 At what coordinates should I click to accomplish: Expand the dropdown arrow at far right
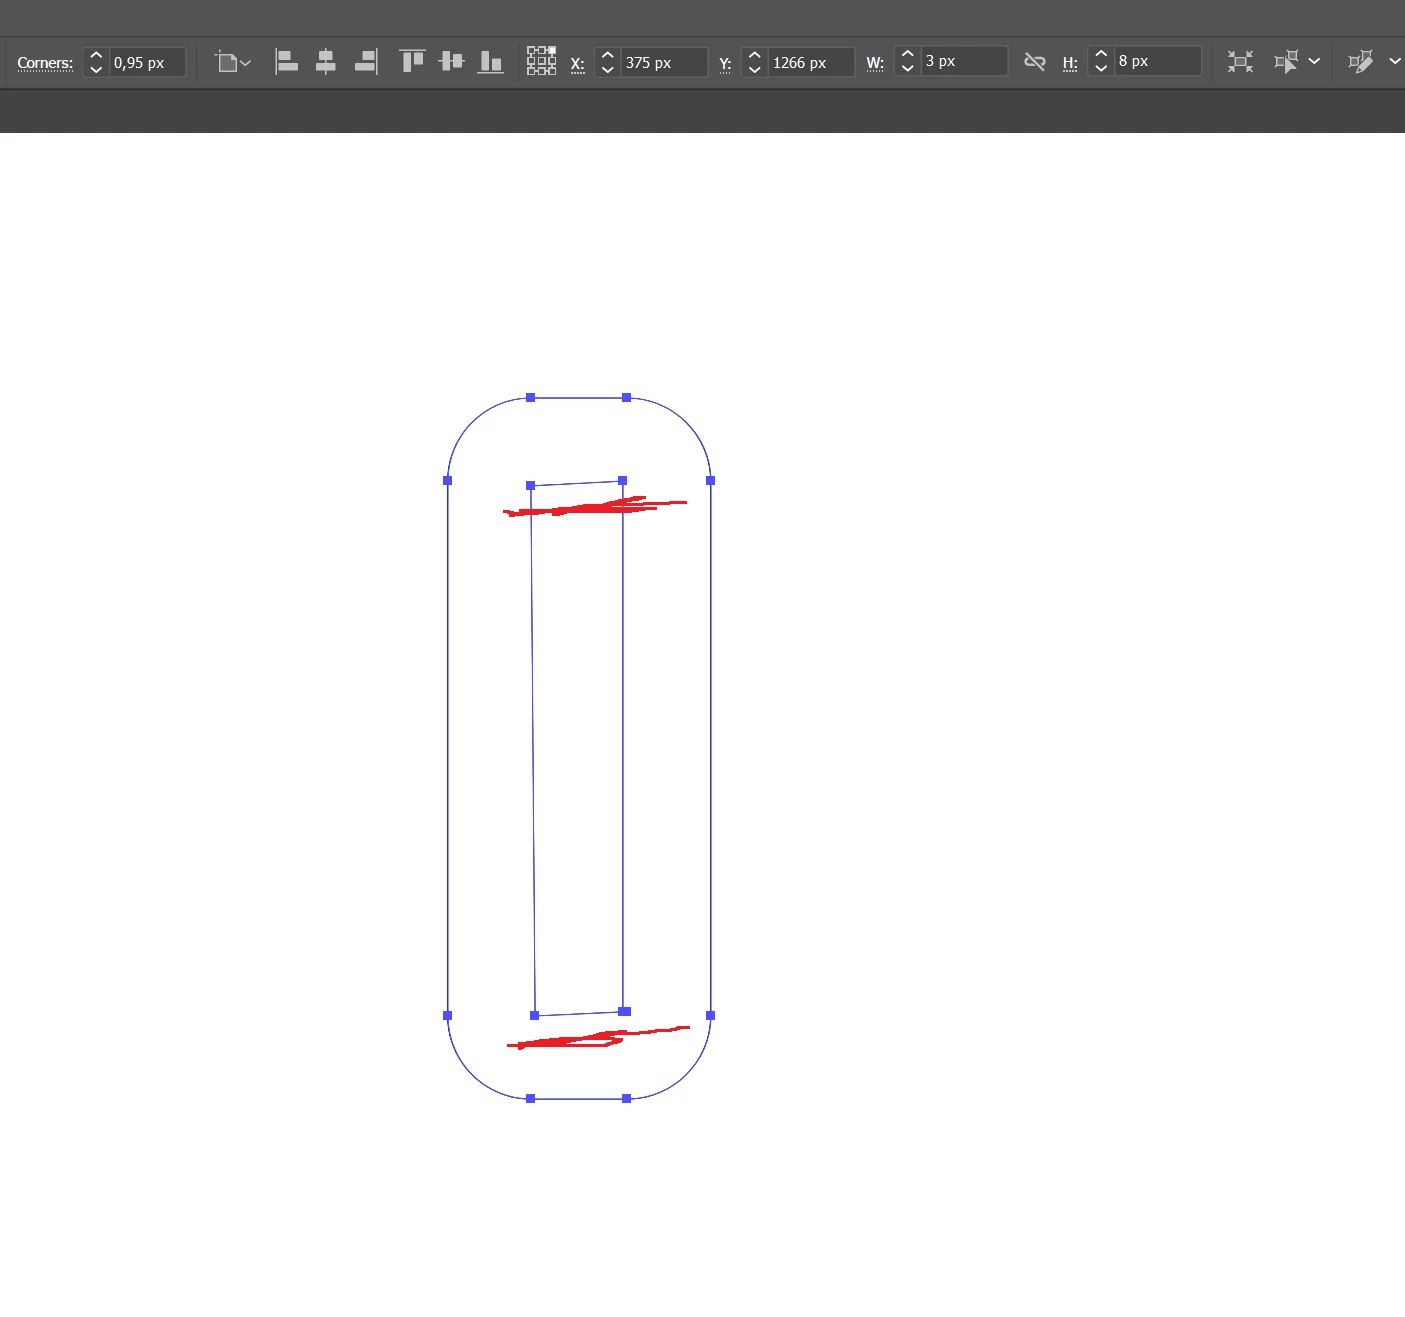(1395, 62)
